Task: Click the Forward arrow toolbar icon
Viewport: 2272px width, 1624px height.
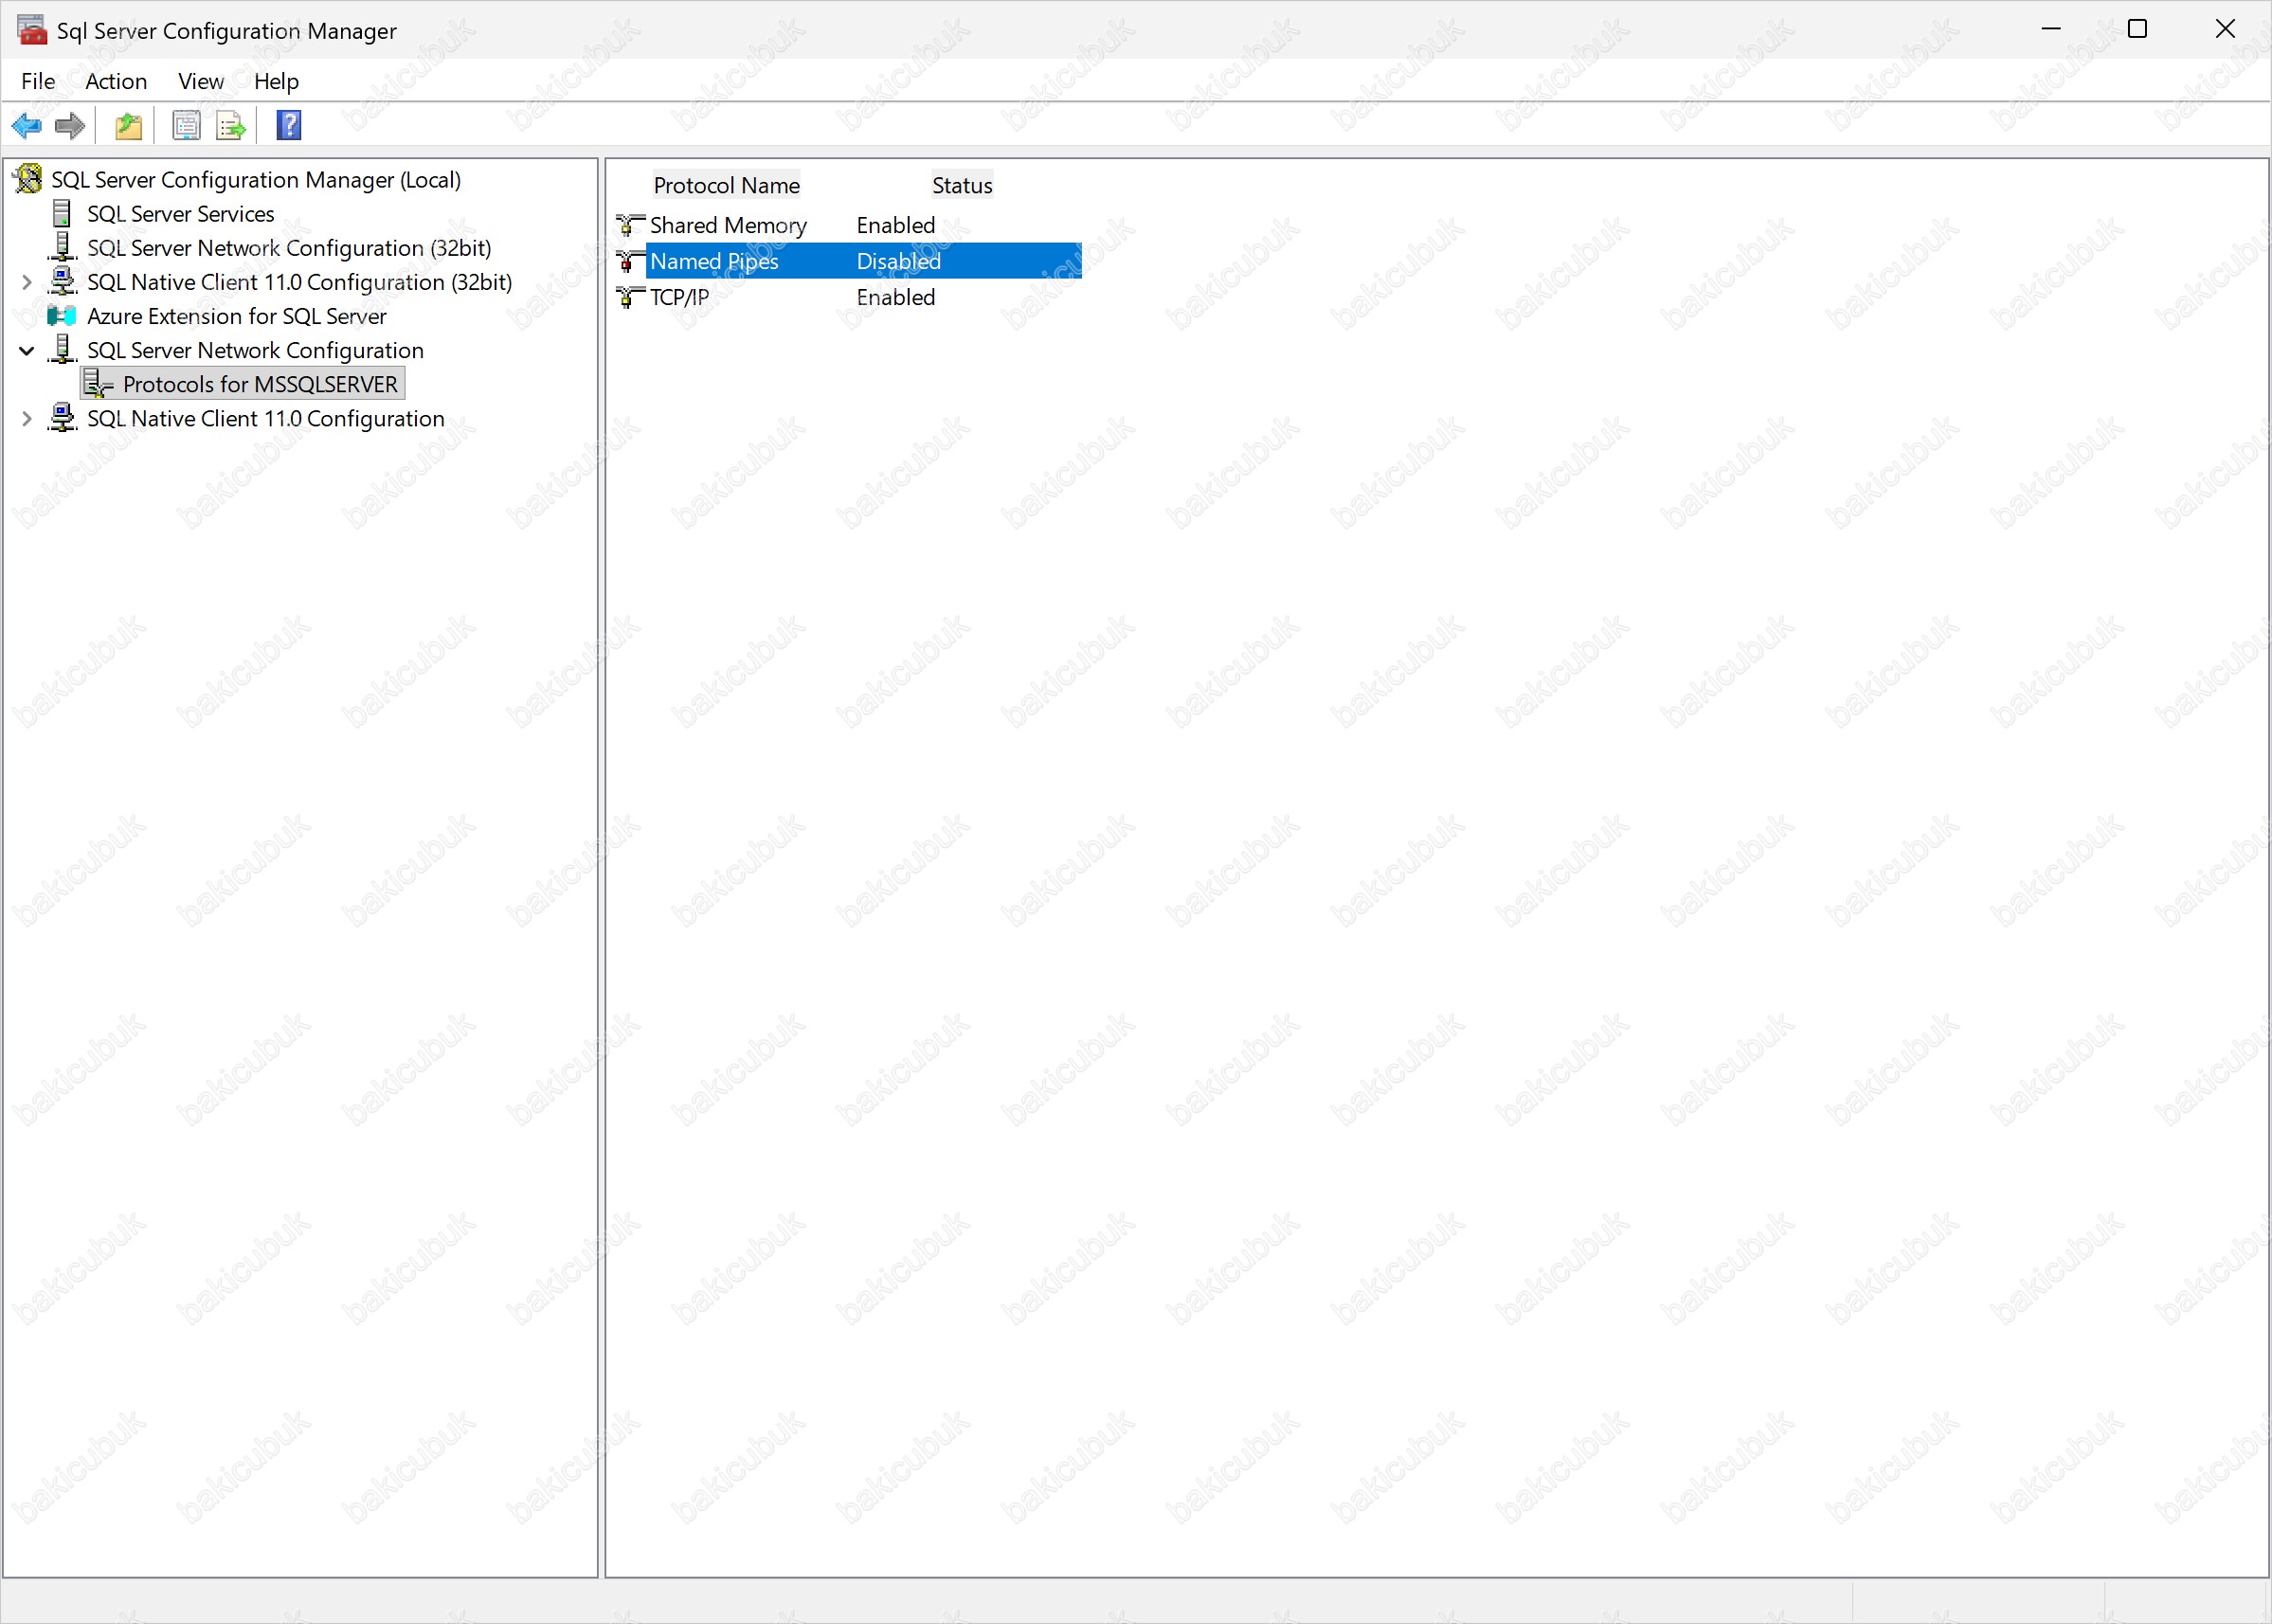Action: pyautogui.click(x=70, y=126)
